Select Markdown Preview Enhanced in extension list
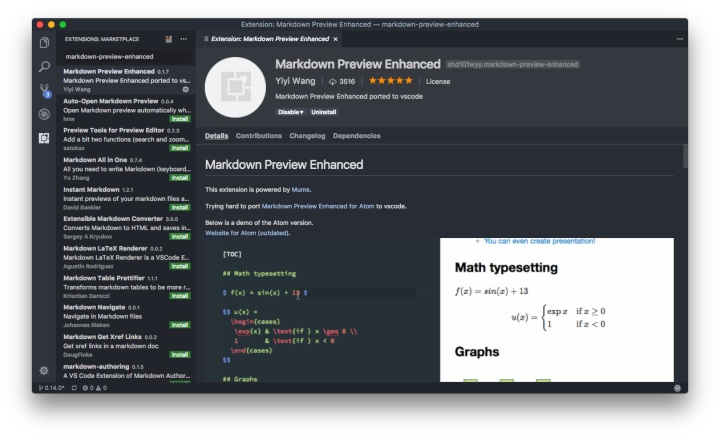The image size is (720, 439). point(126,80)
